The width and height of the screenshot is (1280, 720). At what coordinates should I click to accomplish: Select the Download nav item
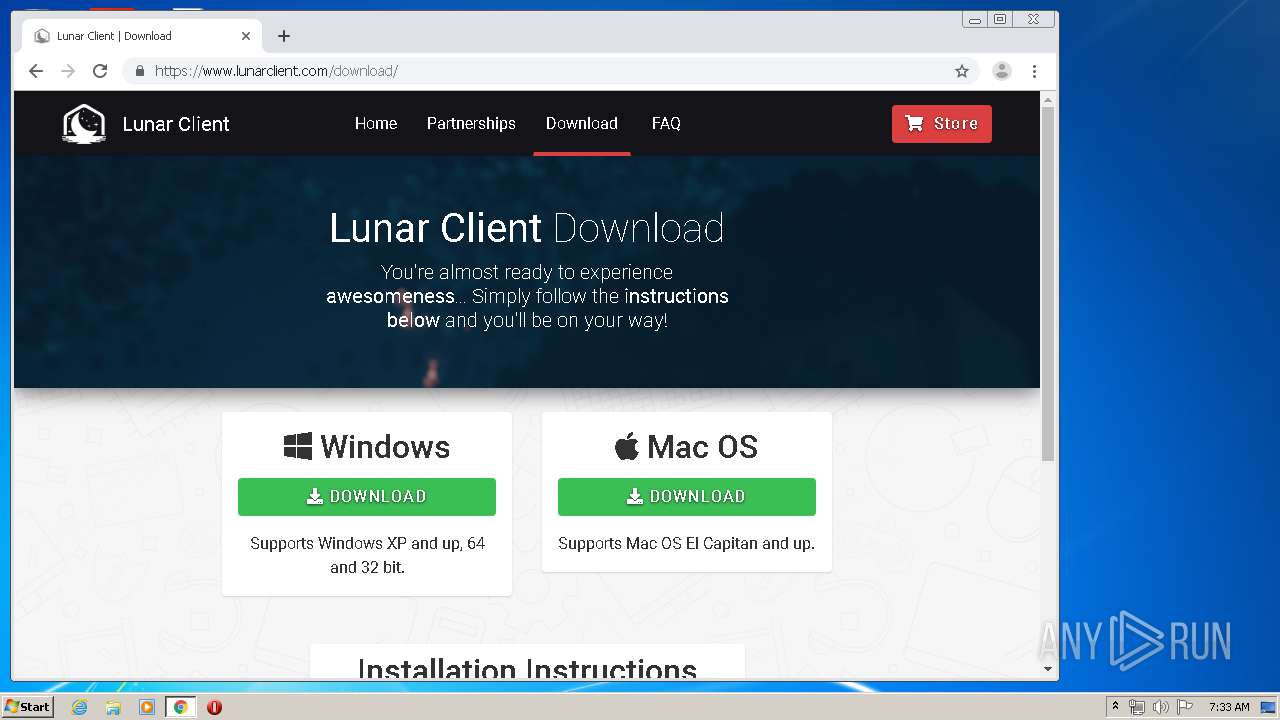click(x=582, y=124)
